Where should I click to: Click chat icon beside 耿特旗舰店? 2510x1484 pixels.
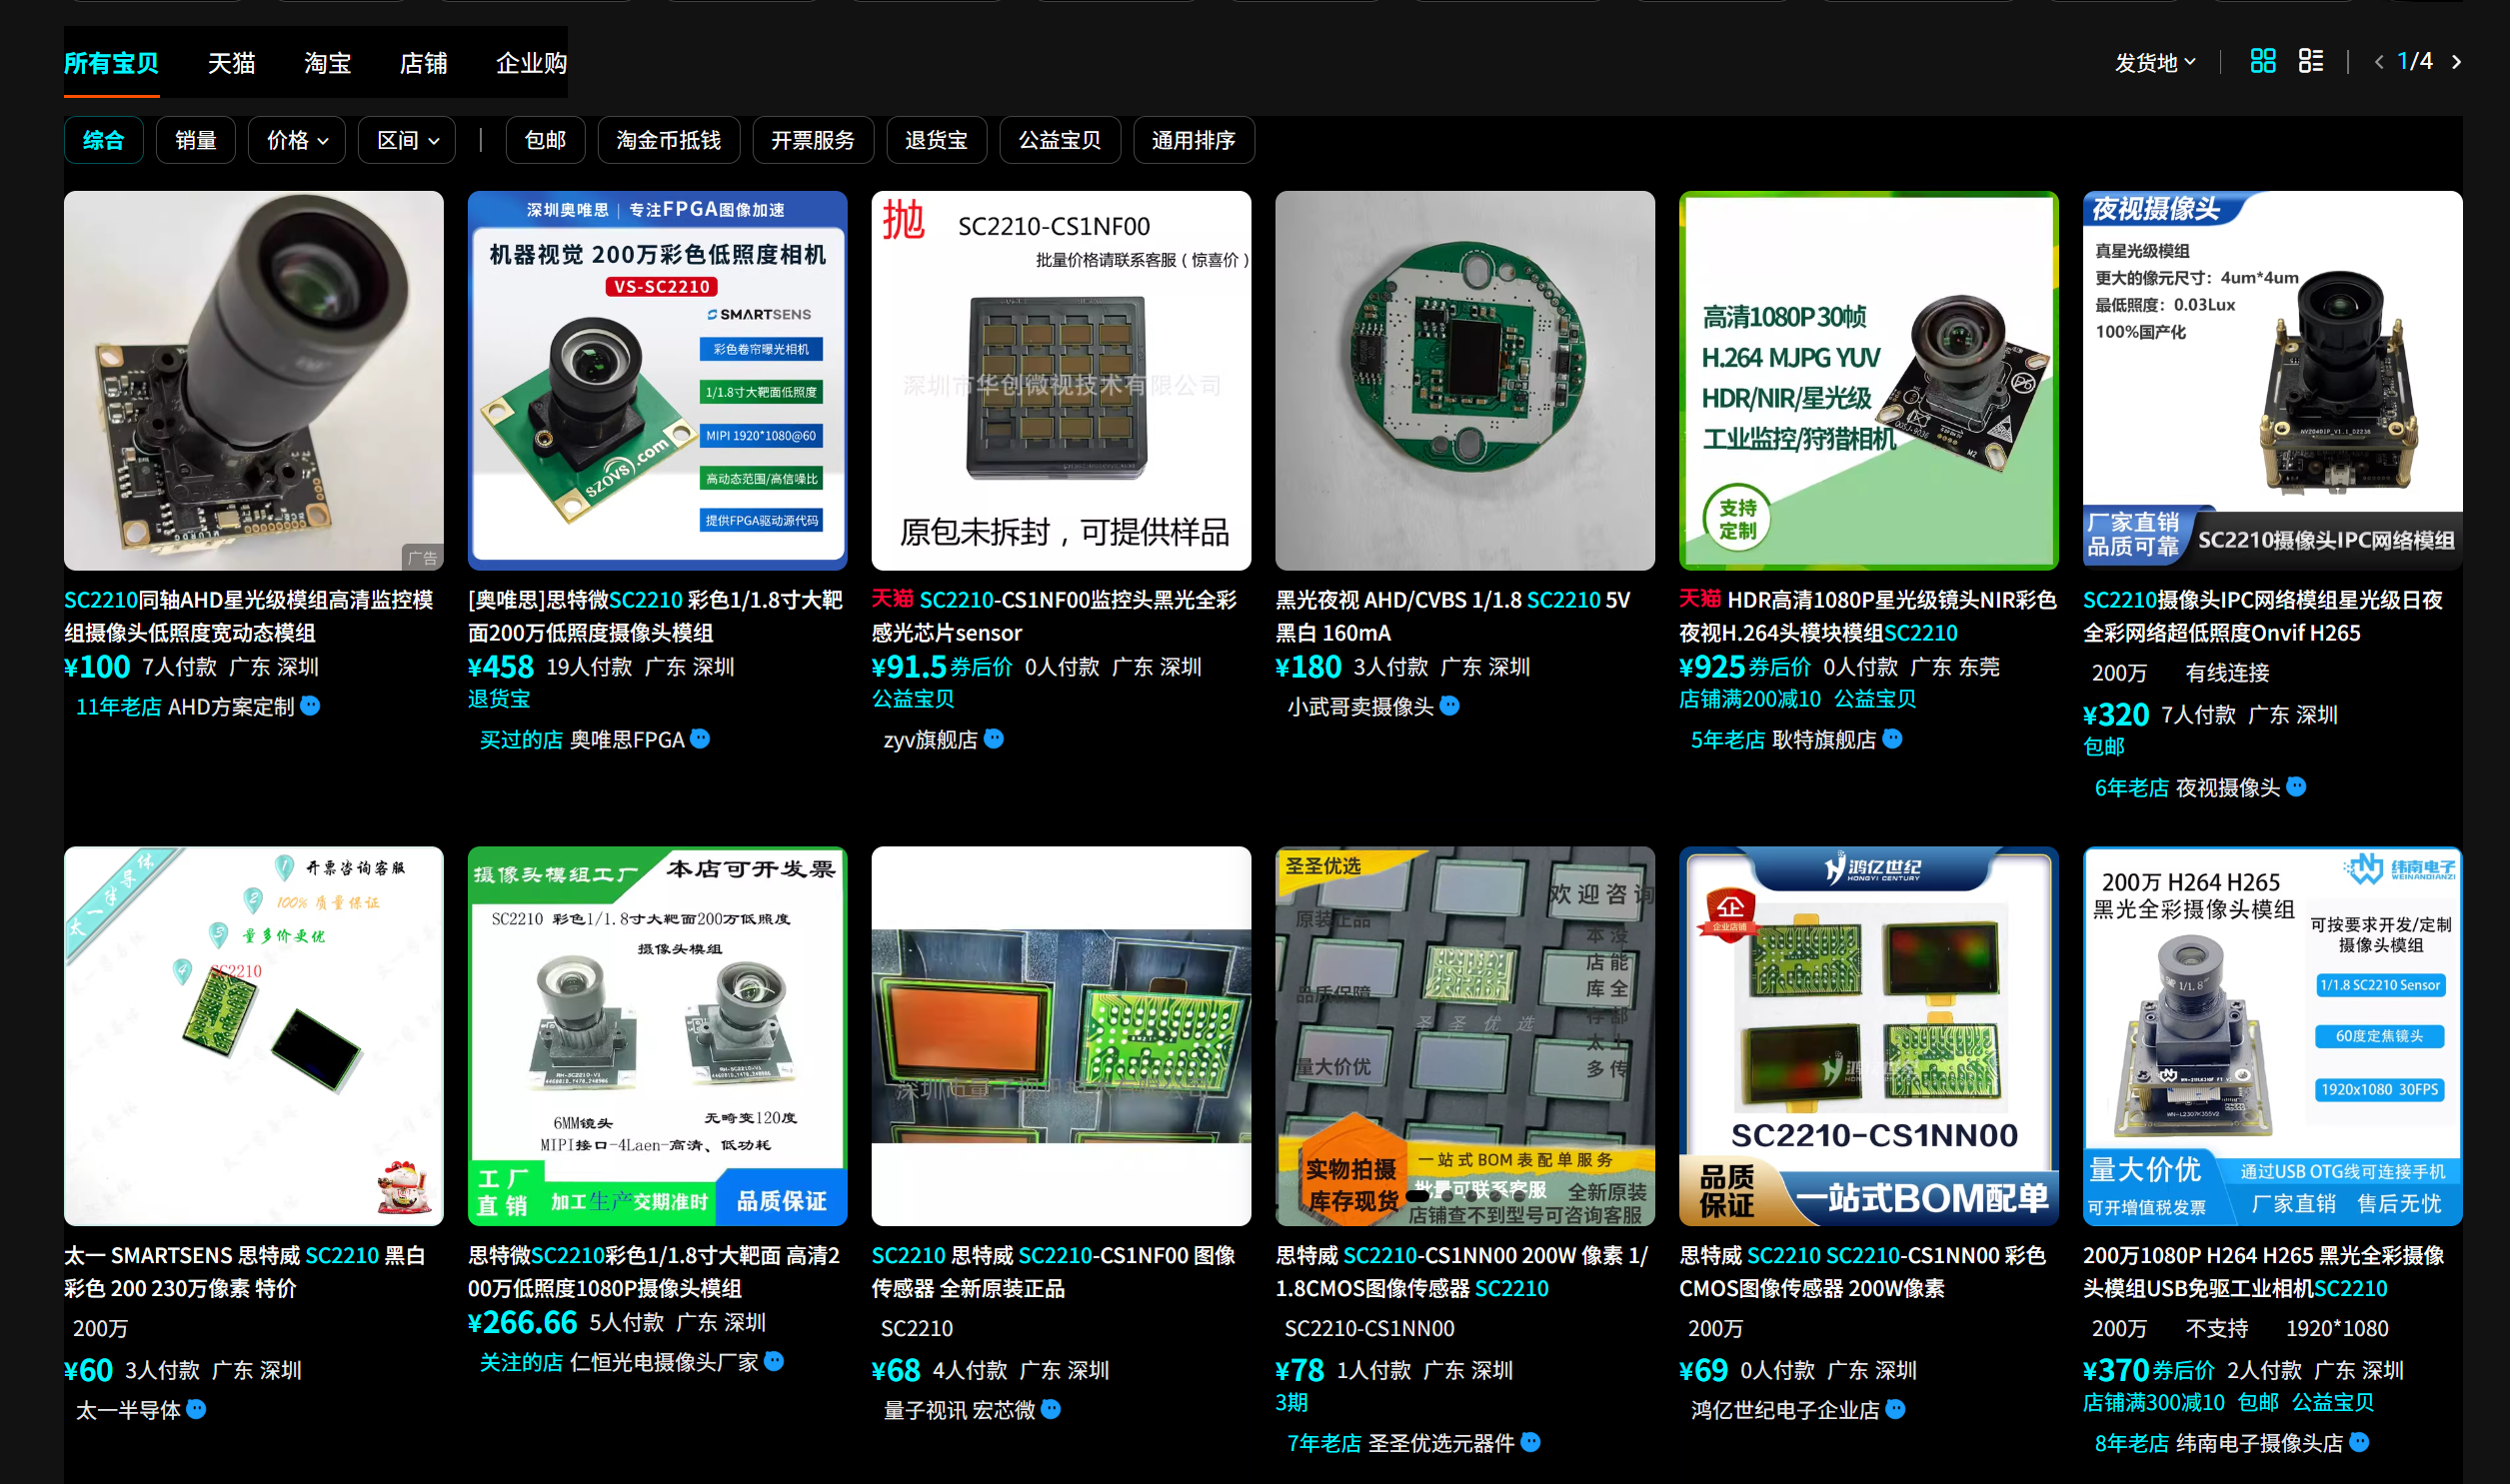pyautogui.click(x=1892, y=739)
